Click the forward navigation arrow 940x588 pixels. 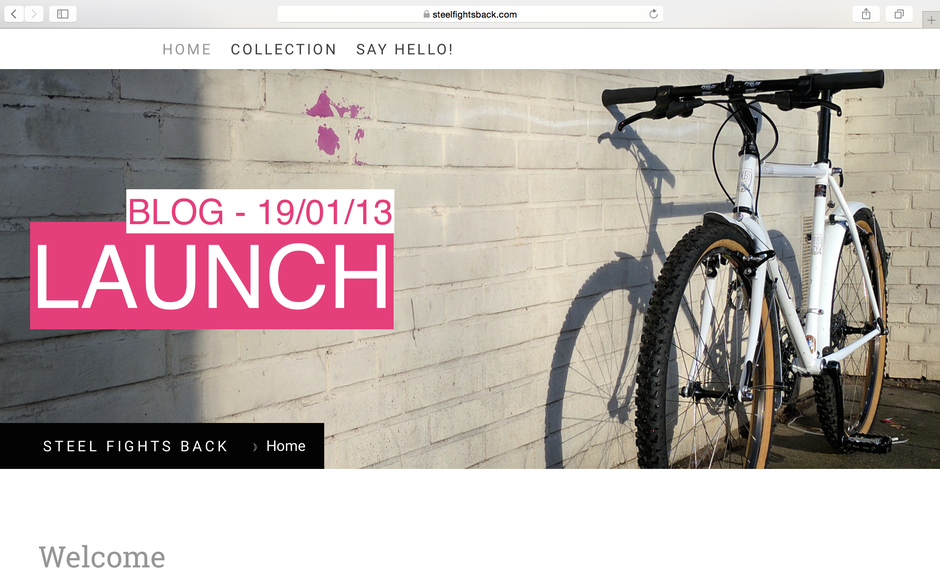pos(34,14)
